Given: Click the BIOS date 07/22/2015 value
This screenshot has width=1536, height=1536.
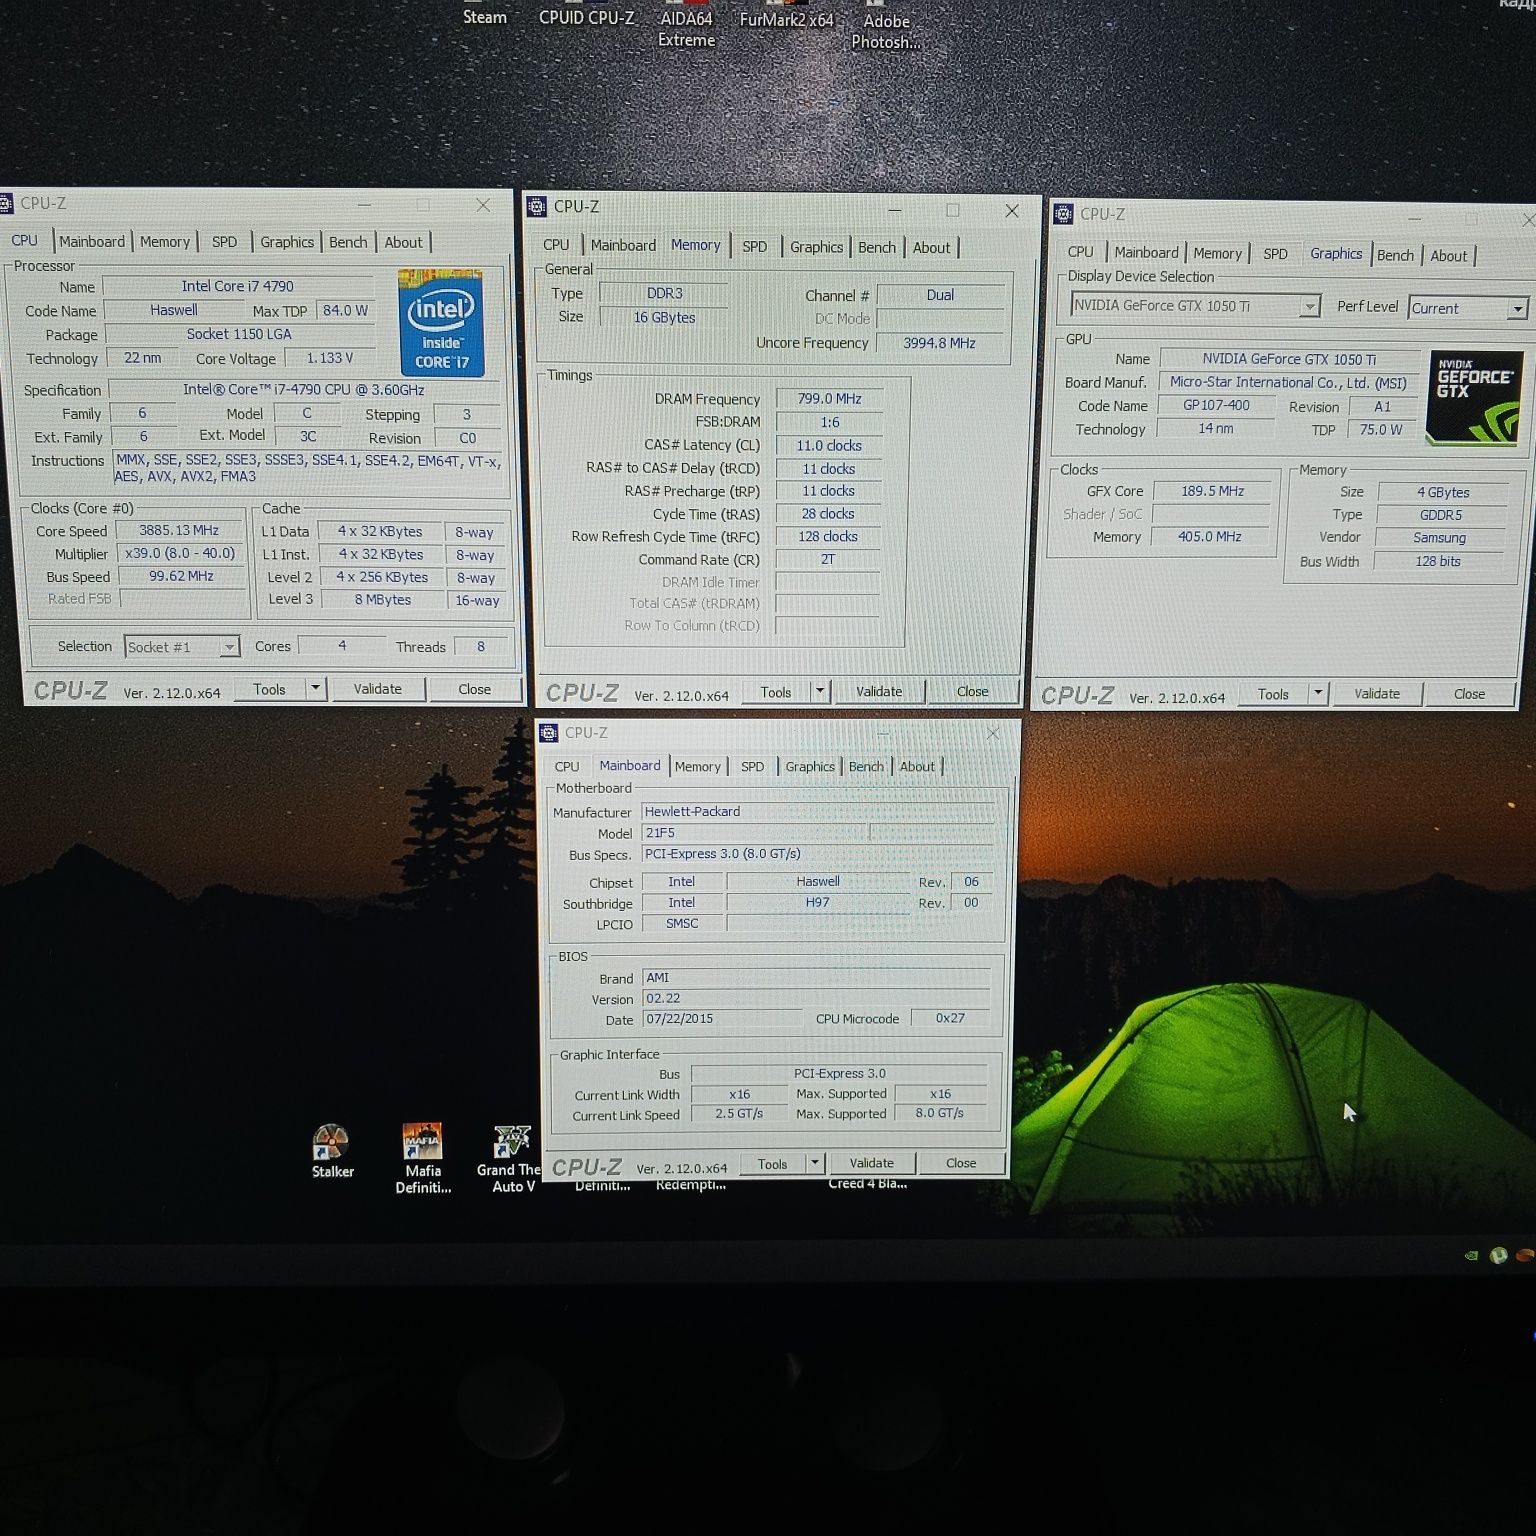Looking at the screenshot, I should pyautogui.click(x=722, y=1019).
